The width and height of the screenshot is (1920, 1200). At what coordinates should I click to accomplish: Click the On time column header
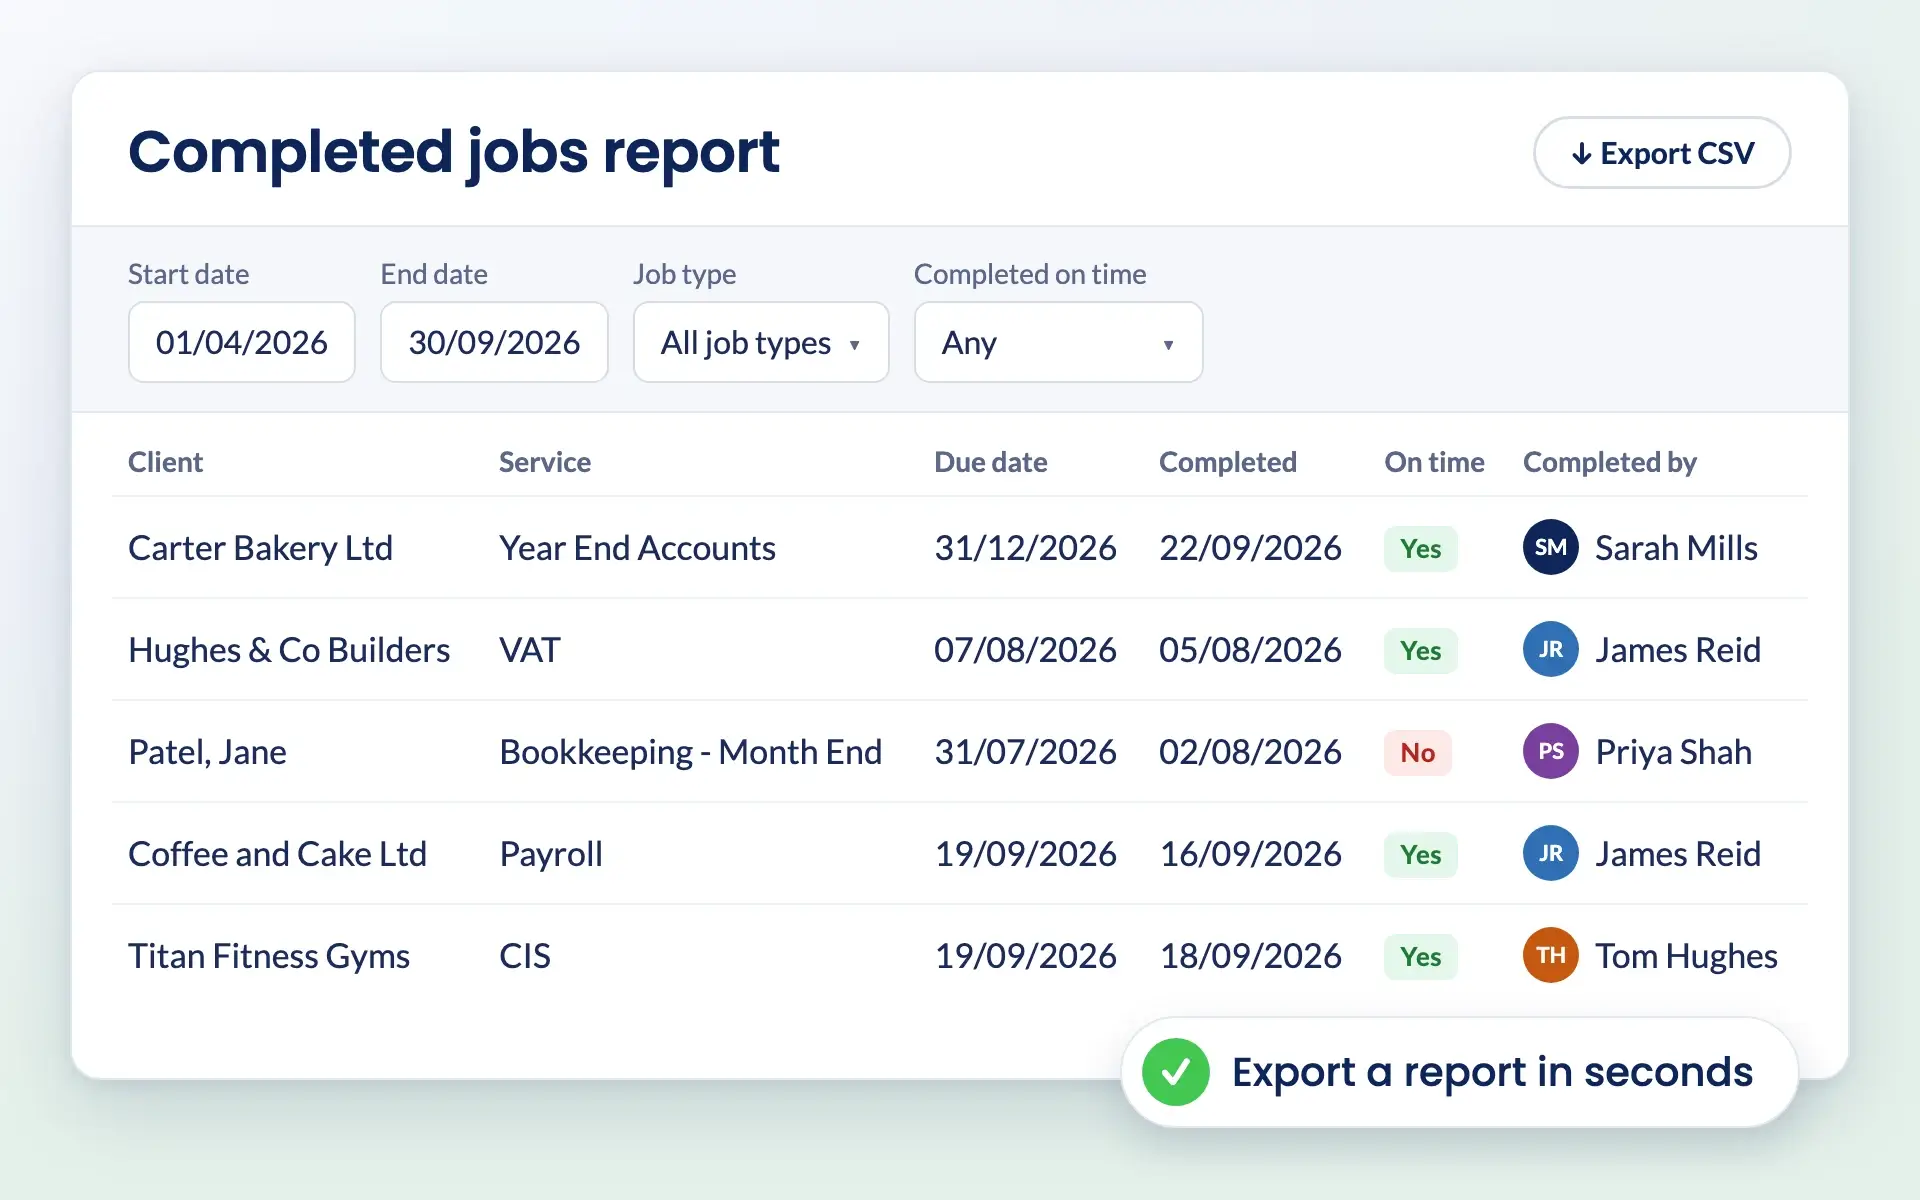point(1434,462)
